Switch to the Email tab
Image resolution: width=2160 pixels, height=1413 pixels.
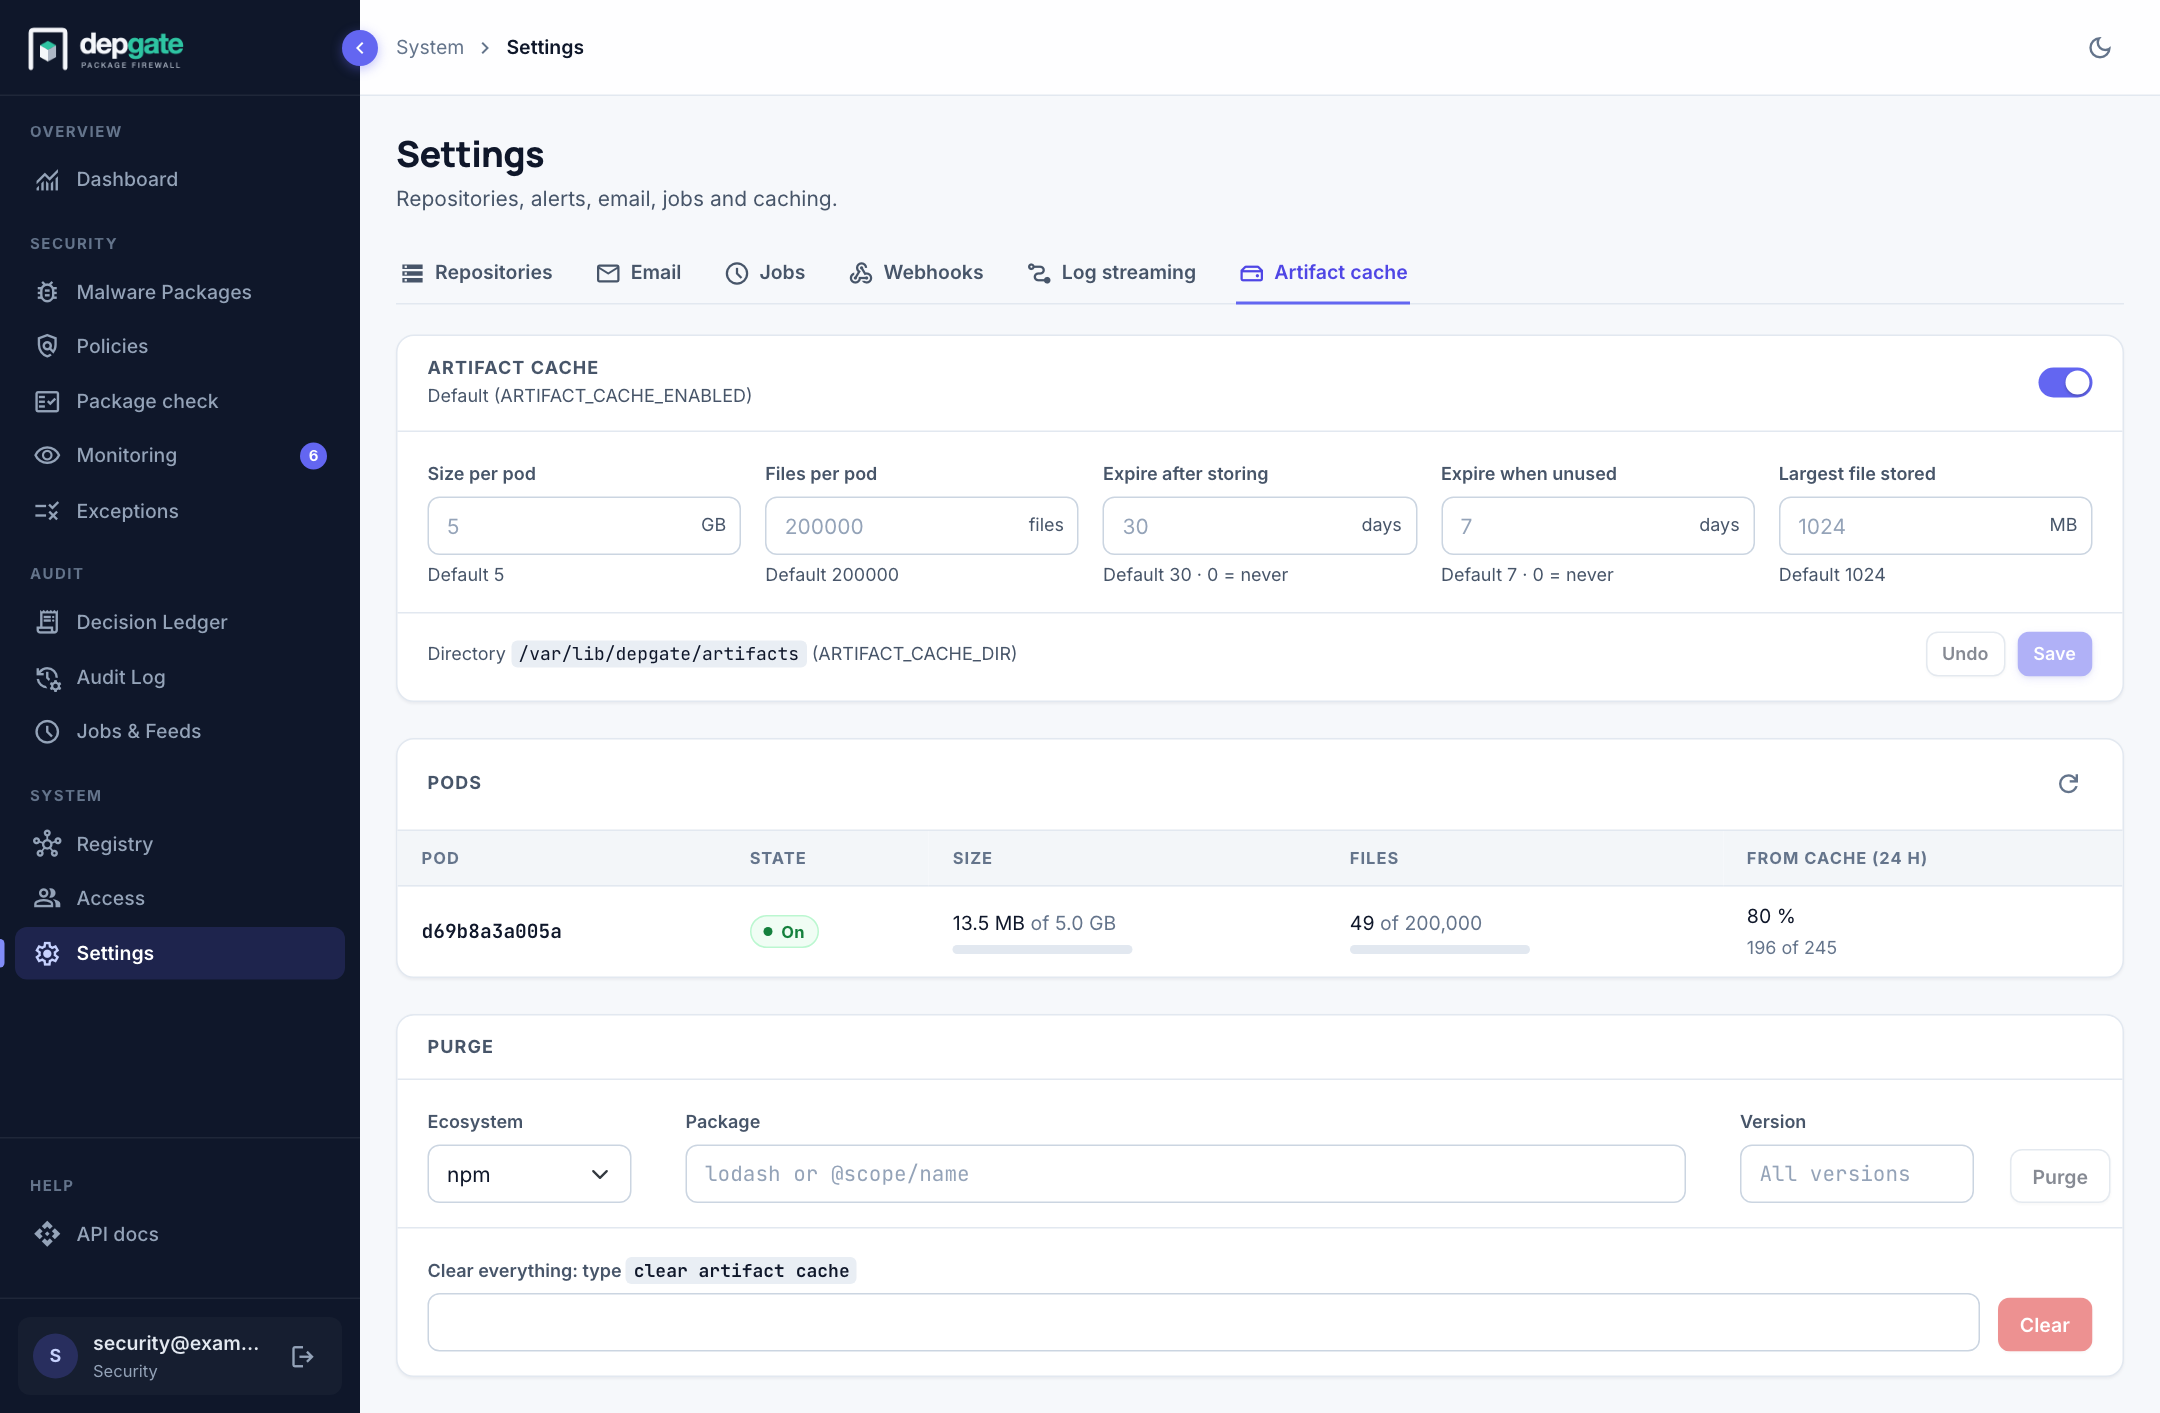(638, 272)
